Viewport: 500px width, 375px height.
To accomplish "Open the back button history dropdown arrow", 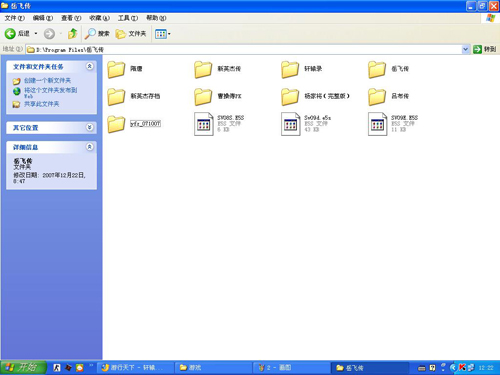I will 36,33.
